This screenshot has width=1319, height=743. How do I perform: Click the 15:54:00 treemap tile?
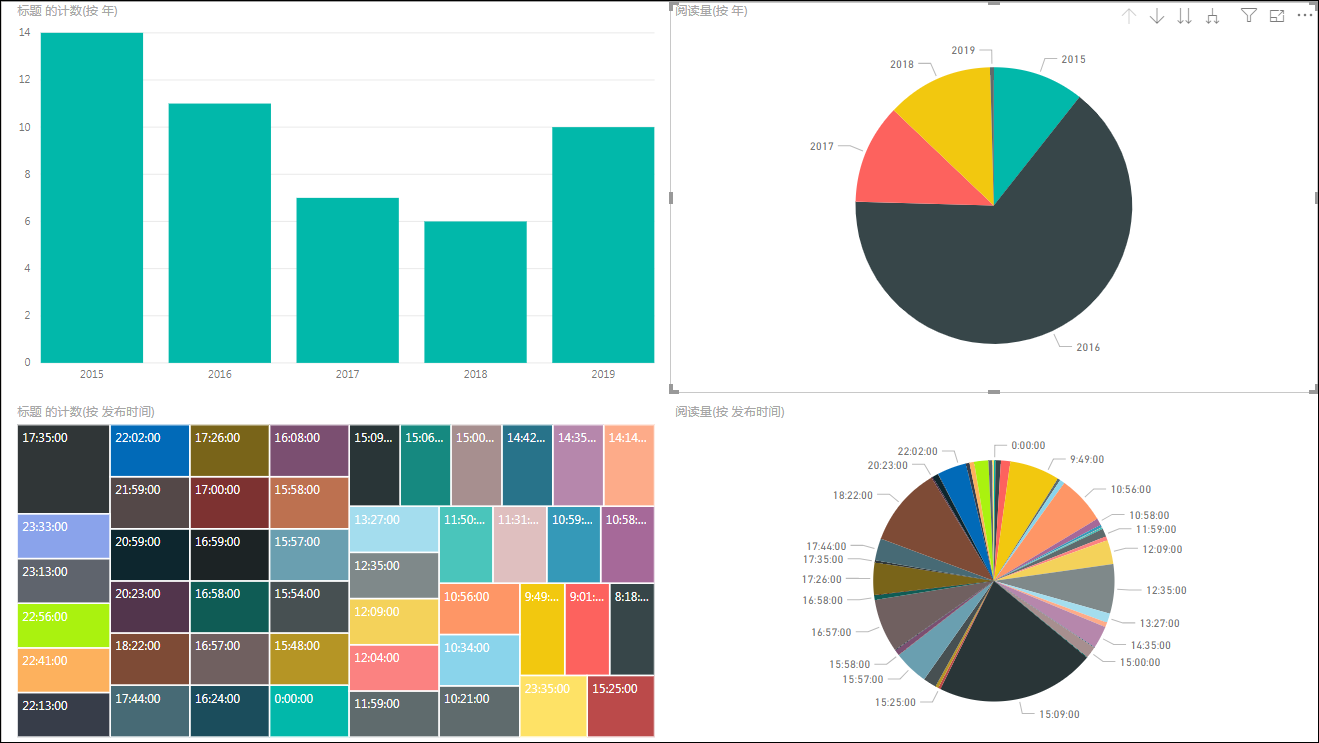[309, 606]
